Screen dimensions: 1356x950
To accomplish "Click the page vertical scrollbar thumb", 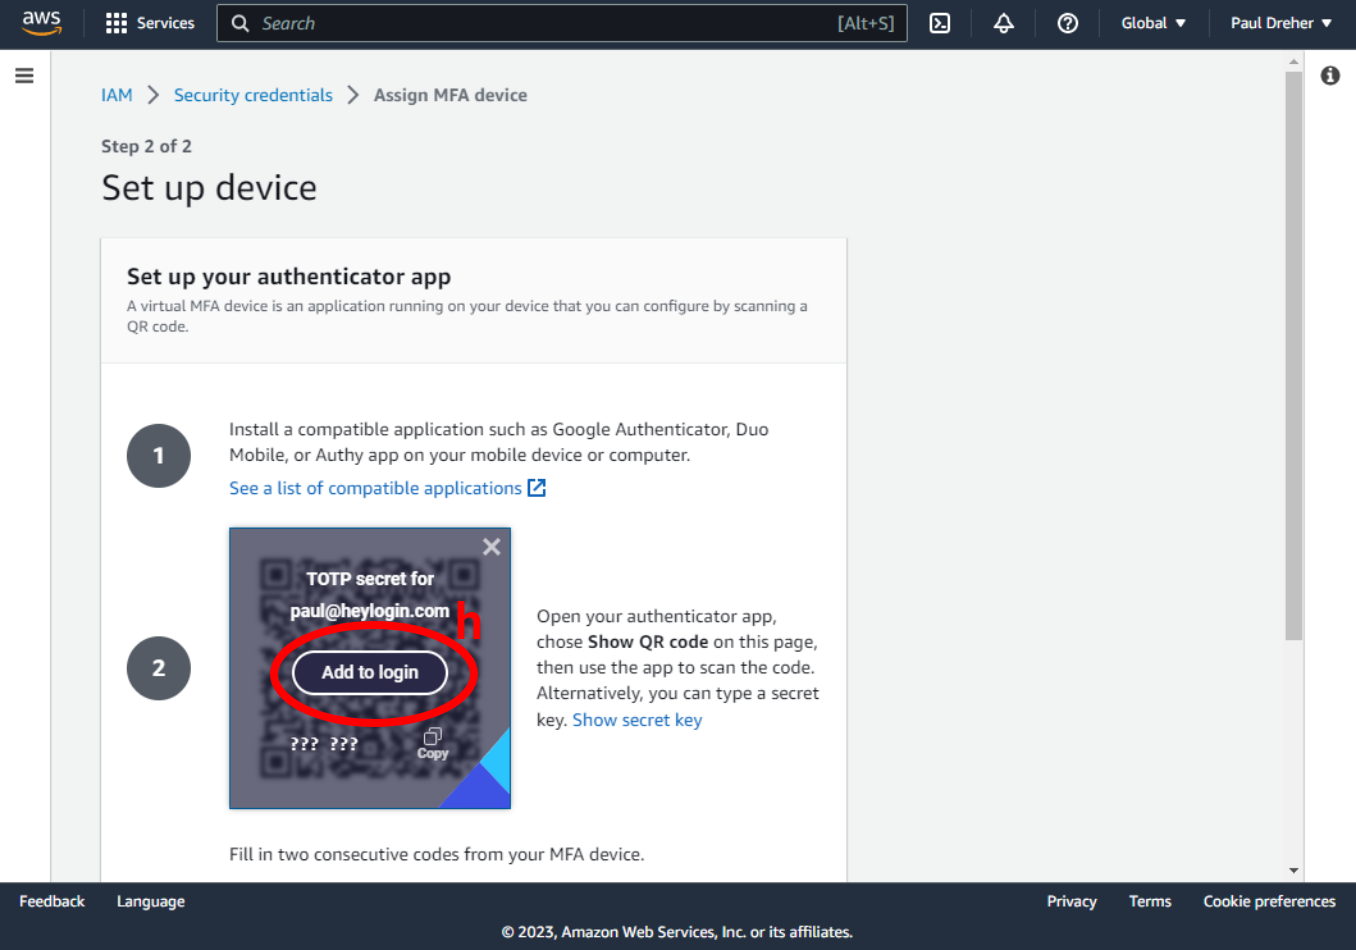I will [1294, 355].
